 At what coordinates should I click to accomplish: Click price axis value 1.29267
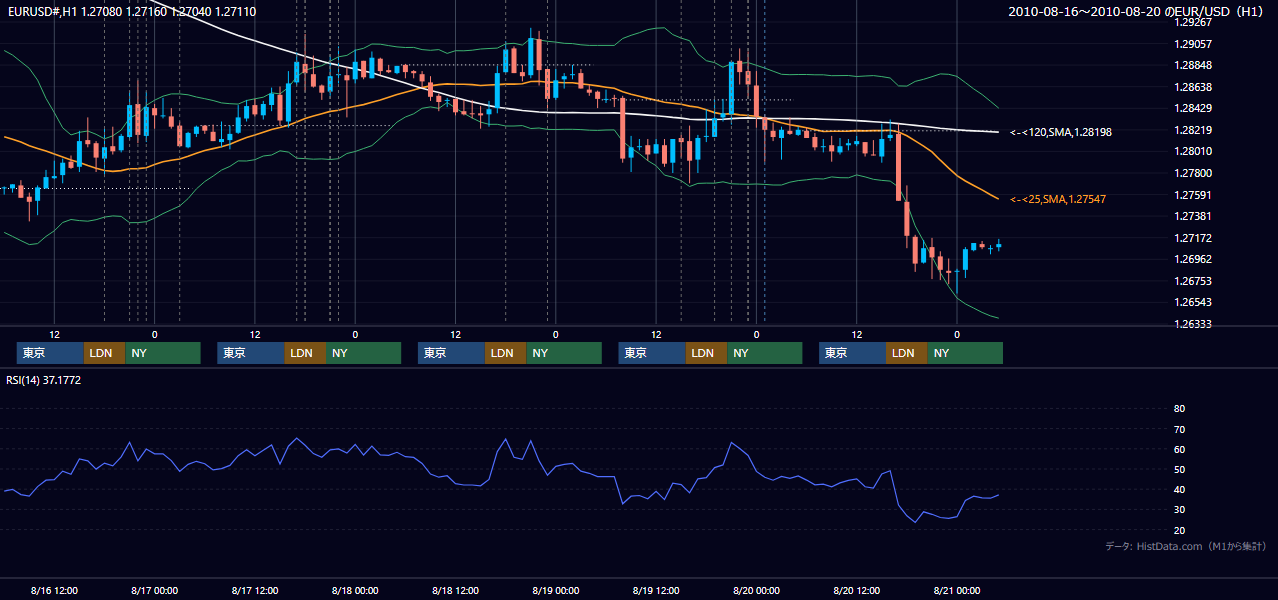pyautogui.click(x=1193, y=22)
